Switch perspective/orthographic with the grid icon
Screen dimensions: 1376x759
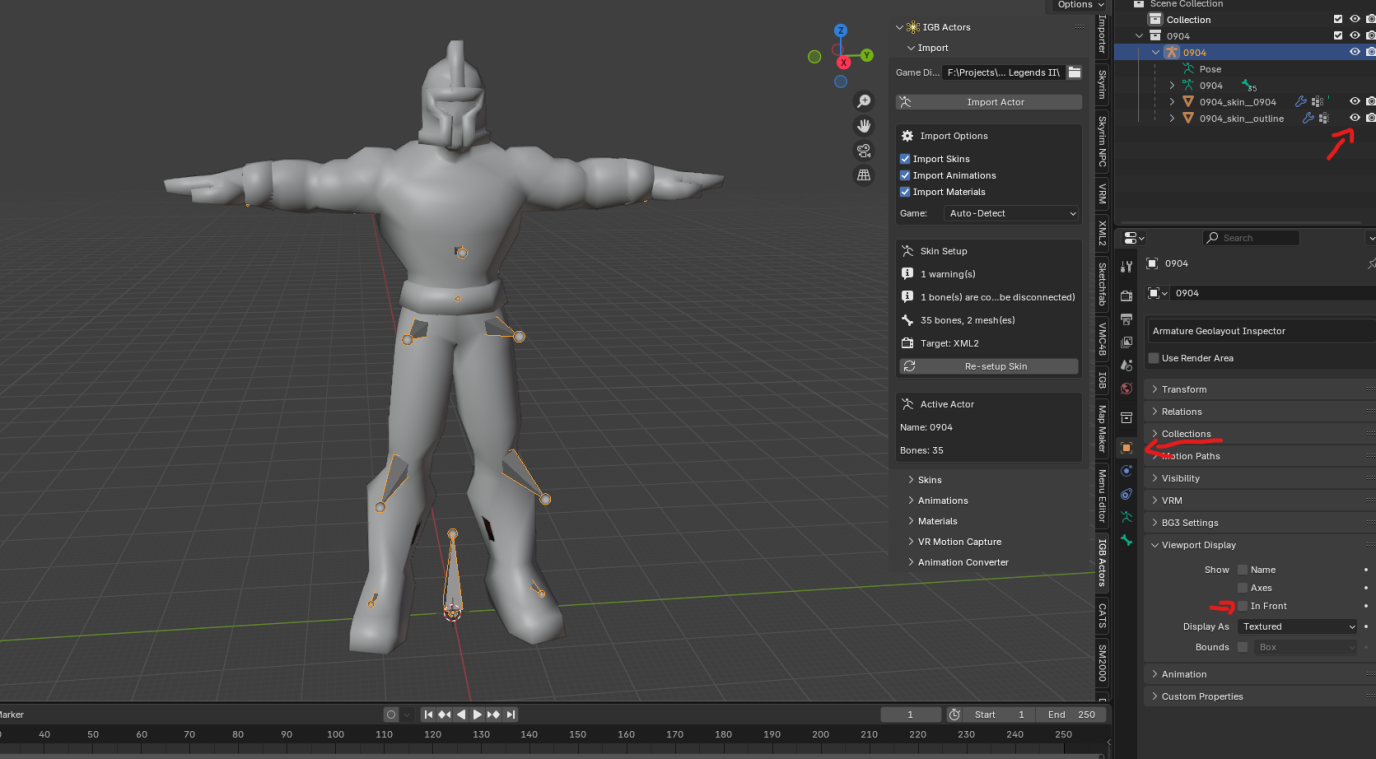pyautogui.click(x=863, y=176)
